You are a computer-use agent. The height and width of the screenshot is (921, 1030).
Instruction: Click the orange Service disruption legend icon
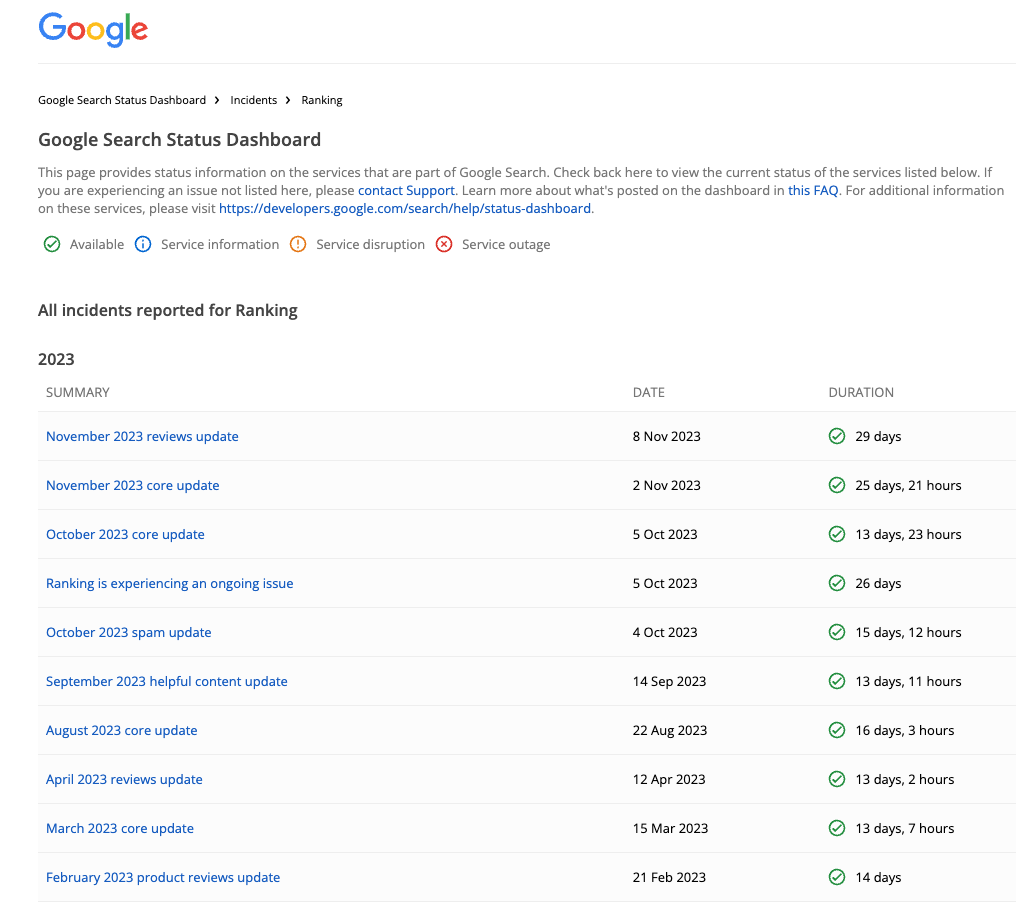[298, 244]
